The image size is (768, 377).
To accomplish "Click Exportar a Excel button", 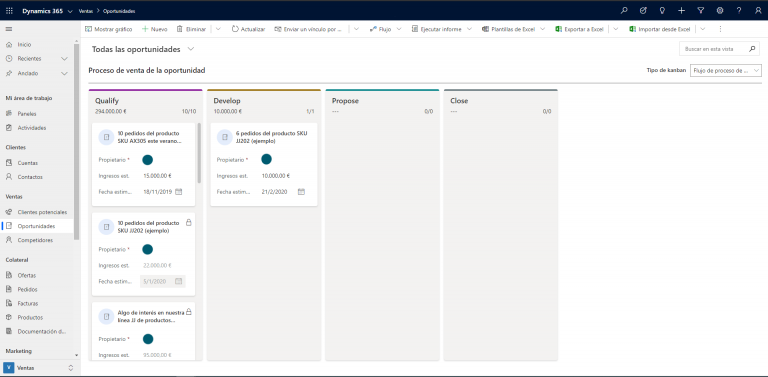I will [x=579, y=29].
